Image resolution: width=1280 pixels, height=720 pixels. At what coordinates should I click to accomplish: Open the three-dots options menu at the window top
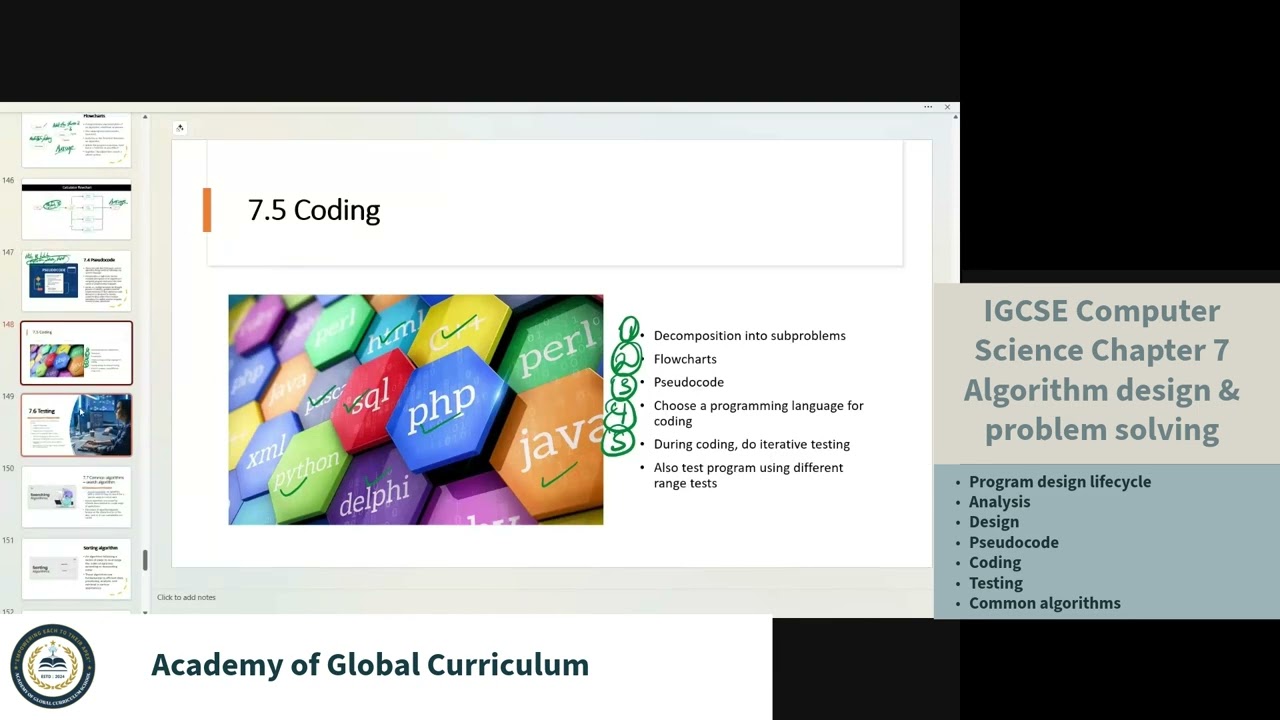[928, 107]
